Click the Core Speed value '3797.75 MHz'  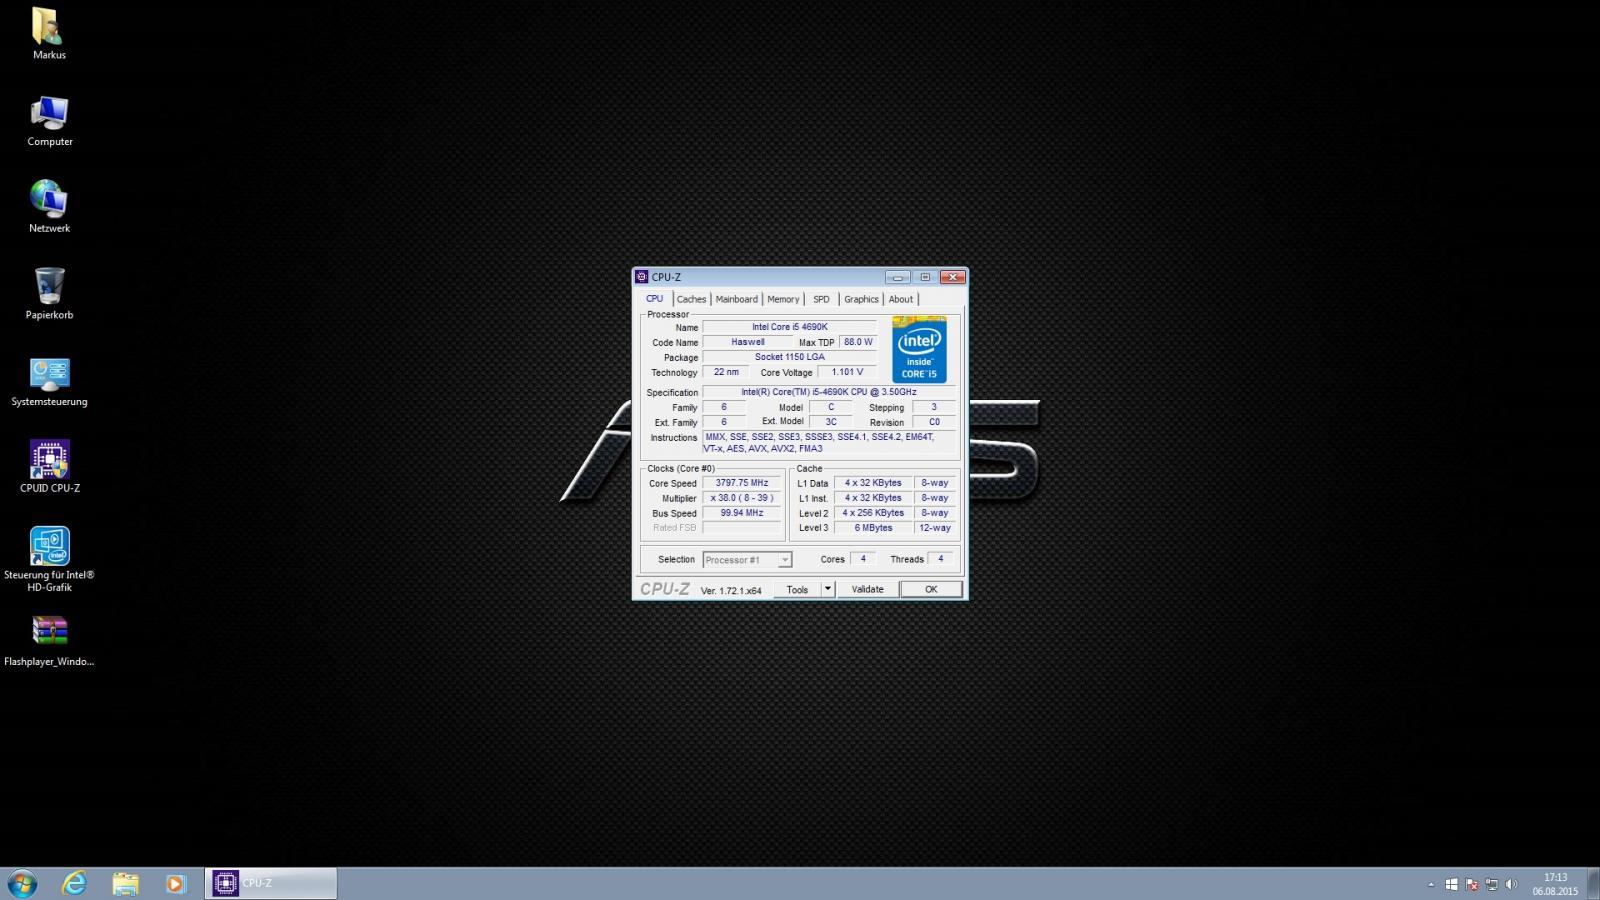(x=742, y=483)
